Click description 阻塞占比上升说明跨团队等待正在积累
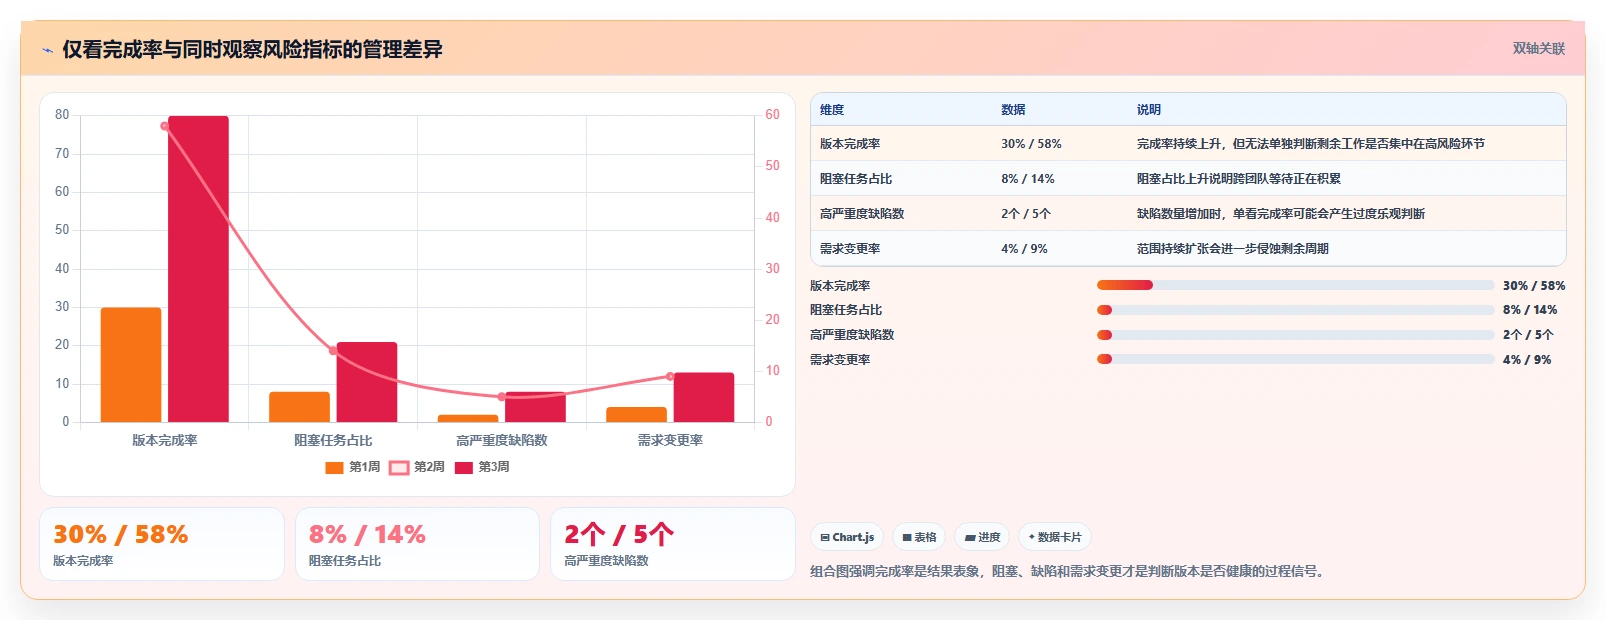1606x620 pixels. (x=1239, y=179)
